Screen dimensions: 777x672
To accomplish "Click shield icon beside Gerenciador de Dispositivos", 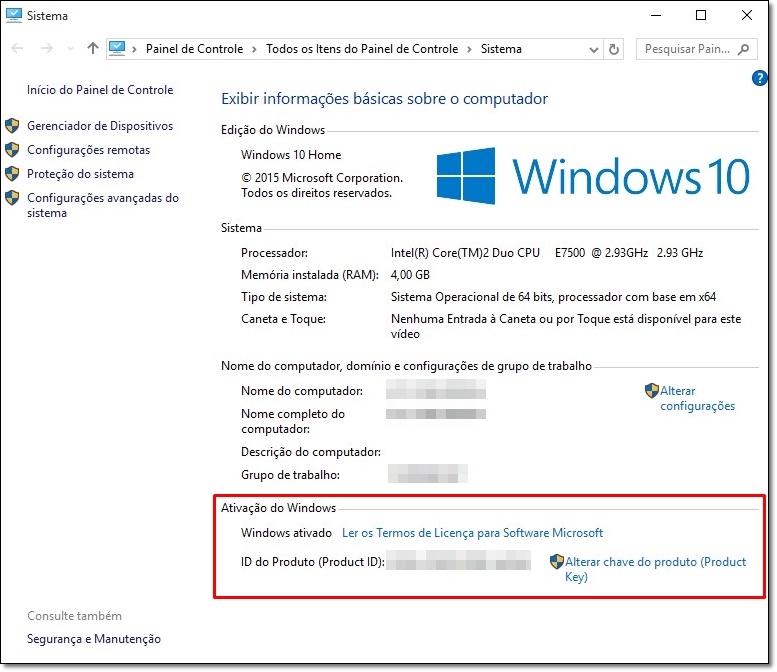I will click(12, 126).
